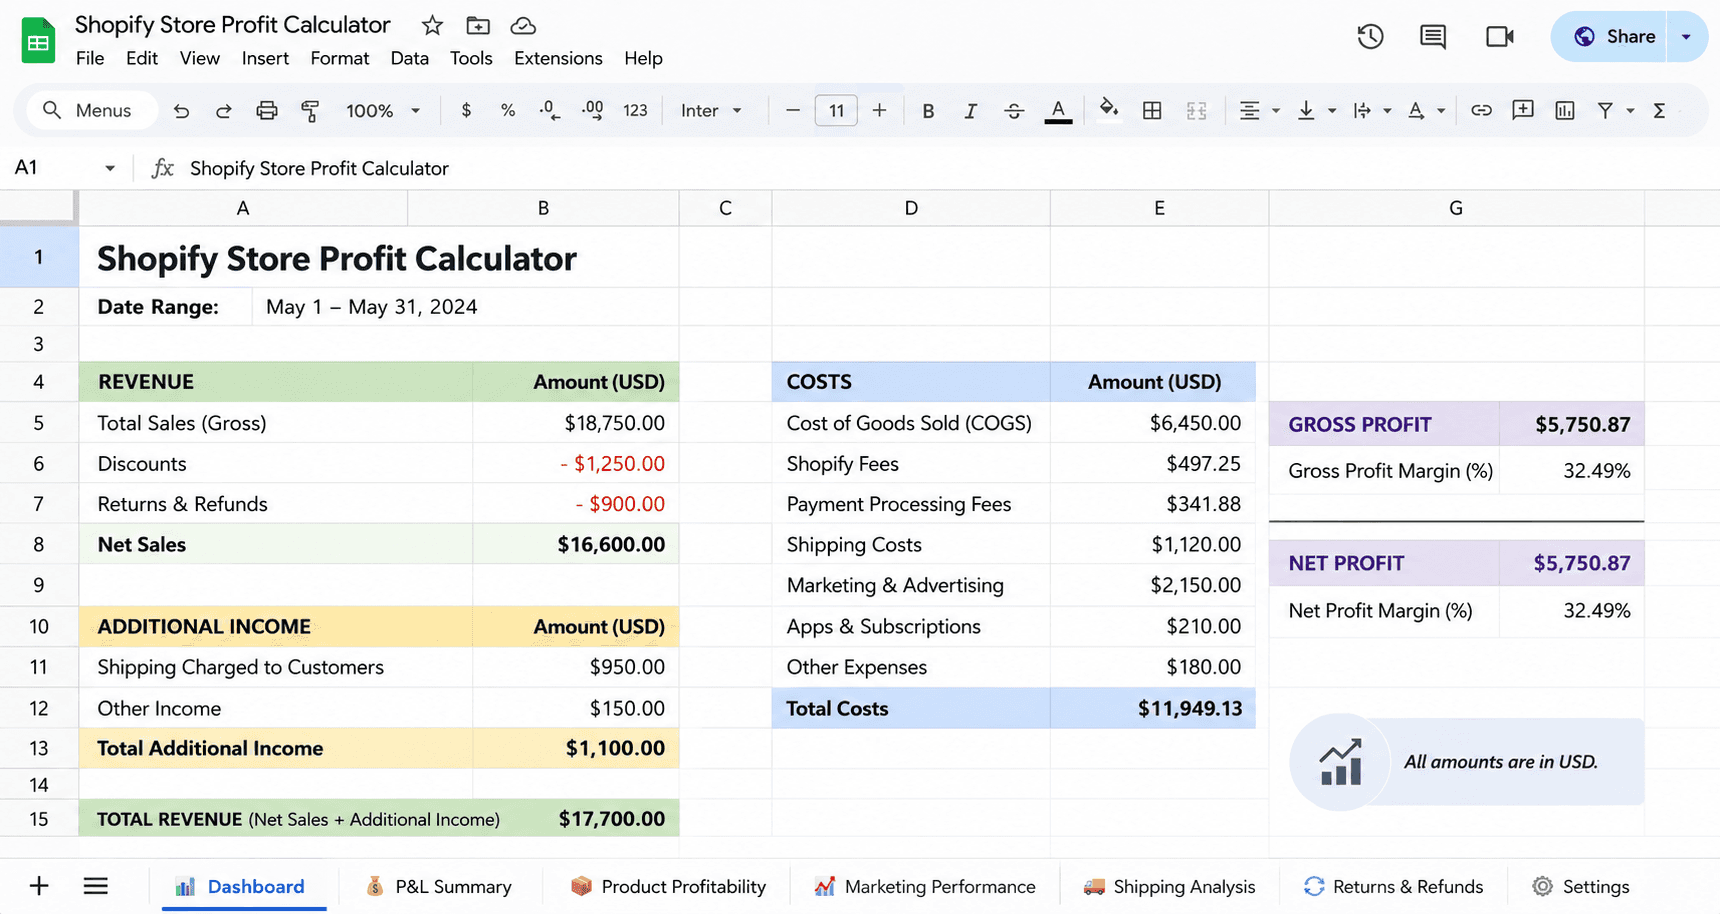1720x914 pixels.
Task: Click the Google Sheets home logo
Action: pos(38,41)
